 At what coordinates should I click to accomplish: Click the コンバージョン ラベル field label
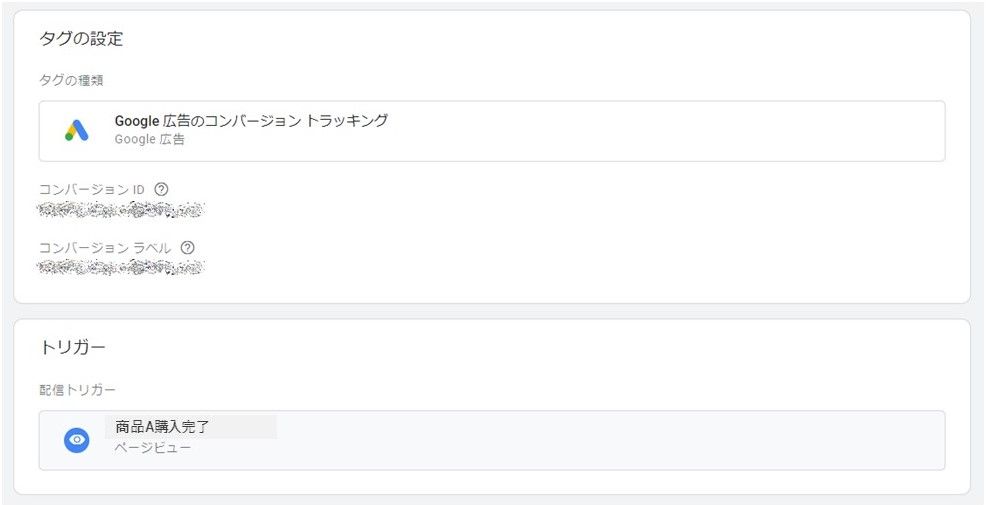click(105, 248)
